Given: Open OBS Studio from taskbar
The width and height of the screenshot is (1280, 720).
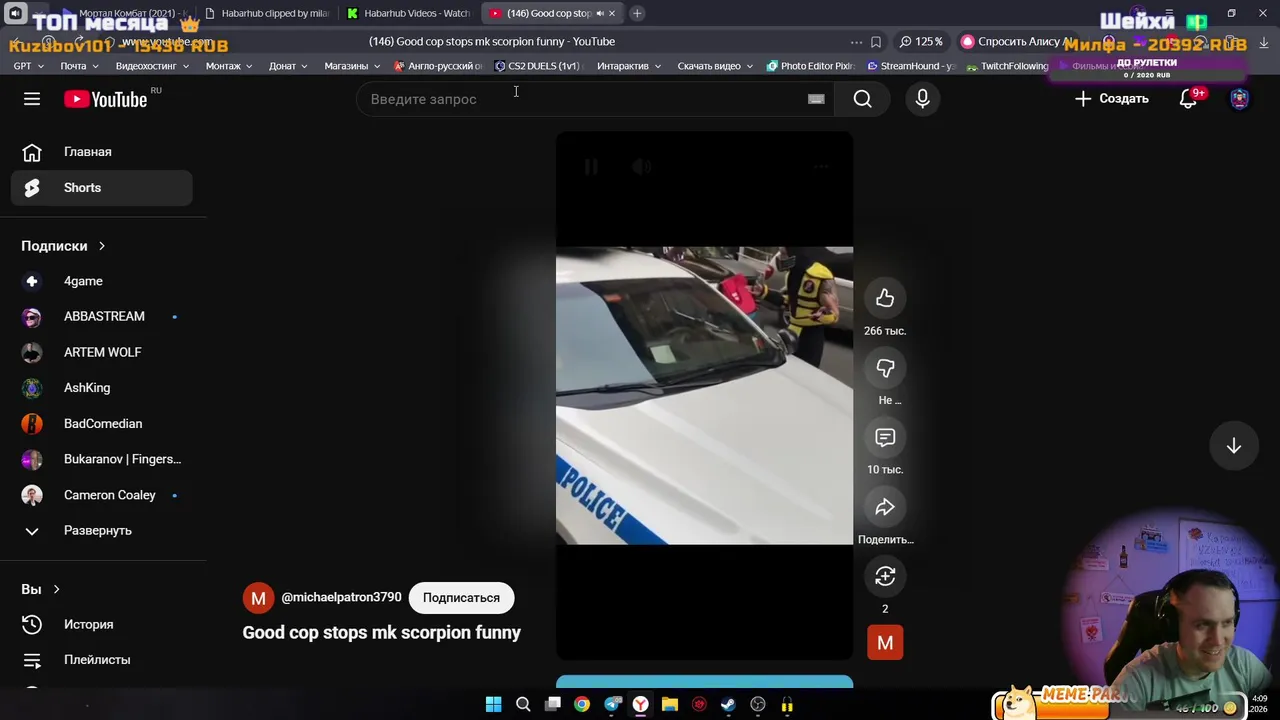Looking at the screenshot, I should pyautogui.click(x=758, y=705).
